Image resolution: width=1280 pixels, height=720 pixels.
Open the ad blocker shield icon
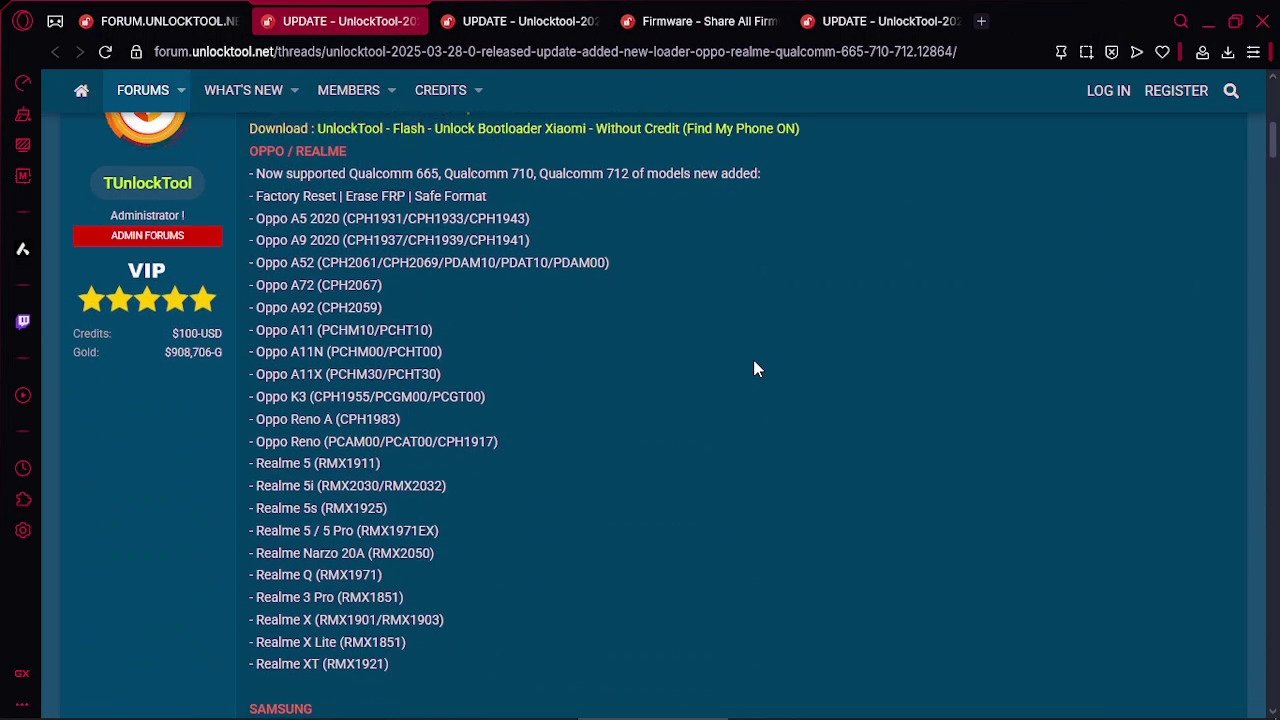click(1111, 52)
